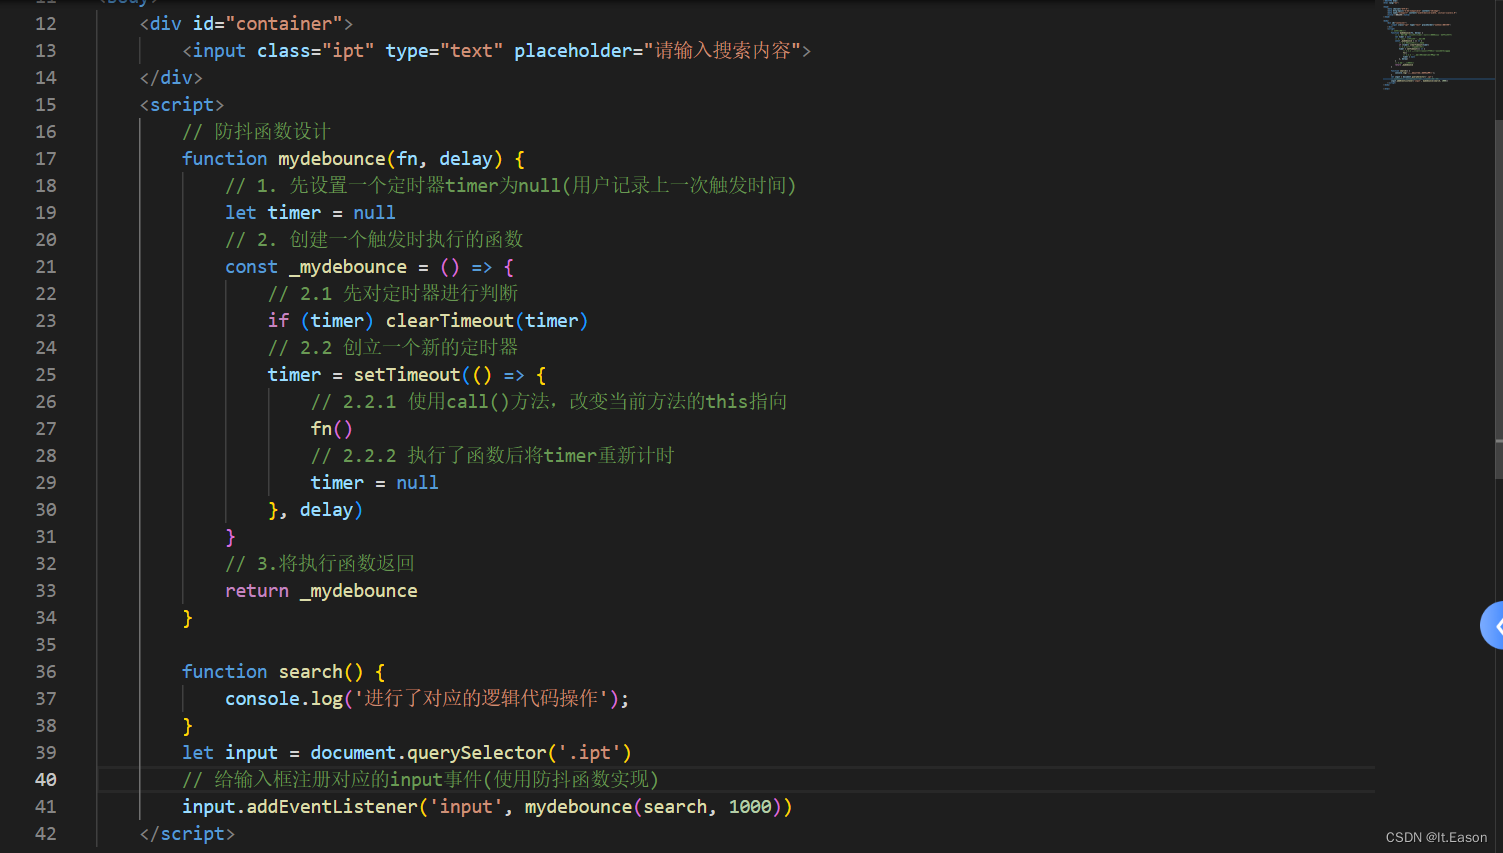Click the comment on line 40
Screen dimensions: 1503x853
(420, 779)
